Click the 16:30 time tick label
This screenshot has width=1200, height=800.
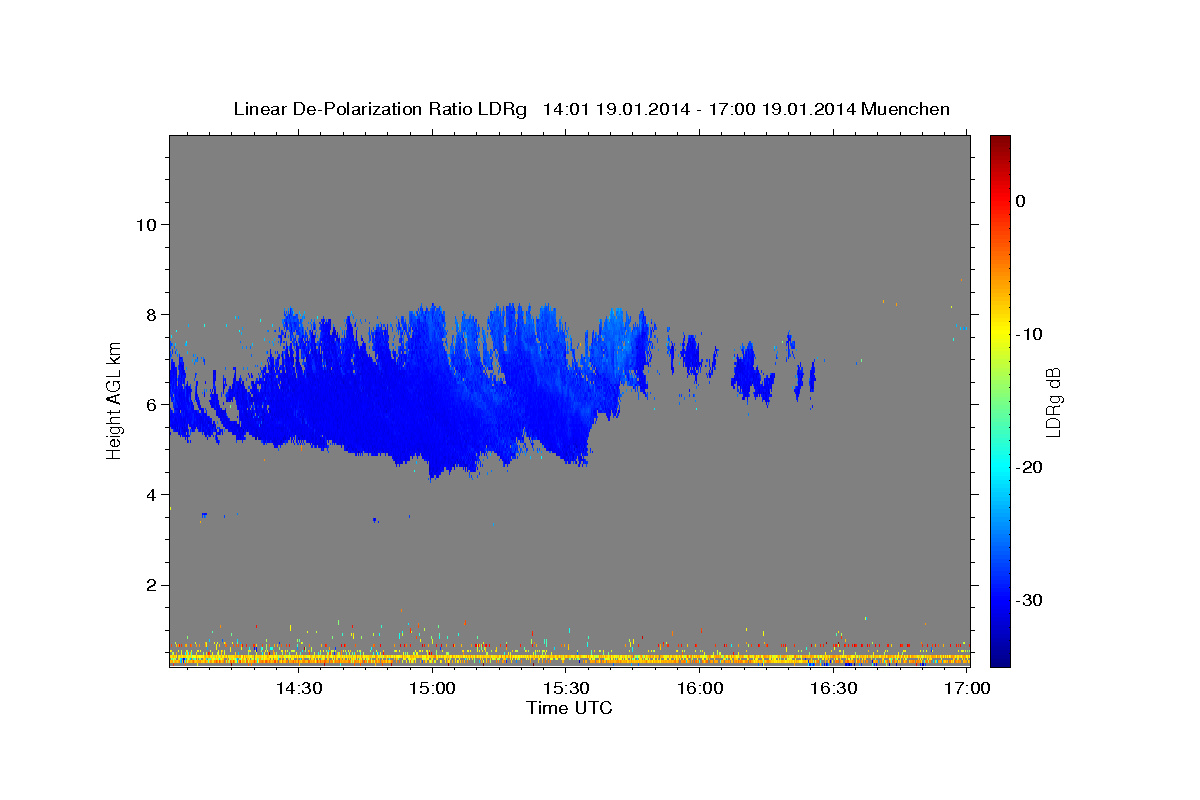click(x=834, y=689)
